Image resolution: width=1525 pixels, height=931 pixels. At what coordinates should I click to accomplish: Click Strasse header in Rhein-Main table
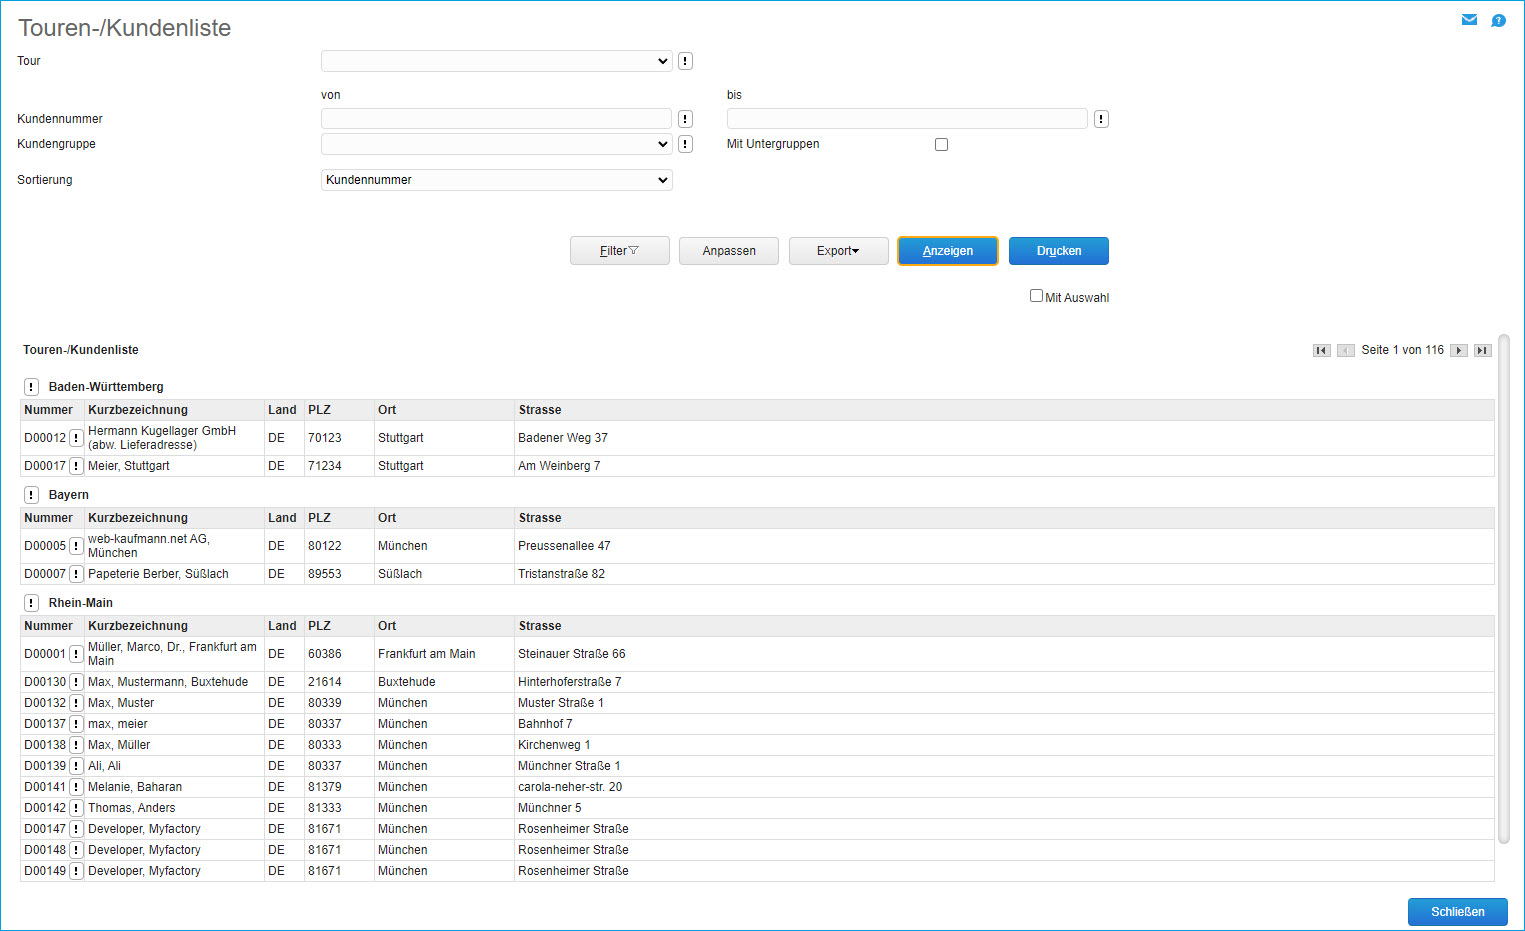click(540, 626)
